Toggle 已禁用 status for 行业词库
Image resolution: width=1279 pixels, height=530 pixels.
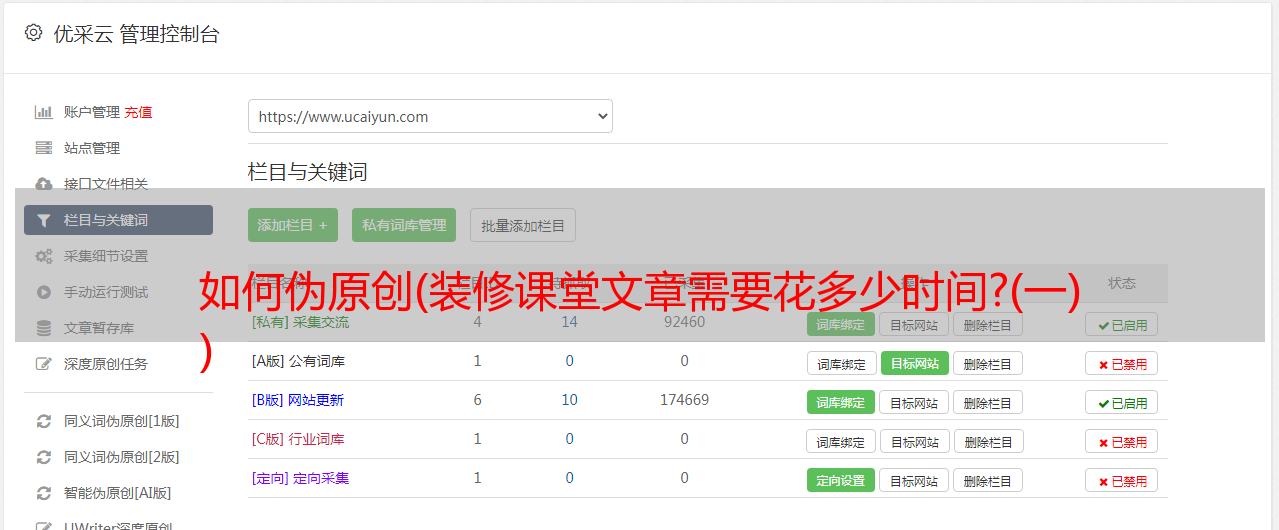point(1122,441)
